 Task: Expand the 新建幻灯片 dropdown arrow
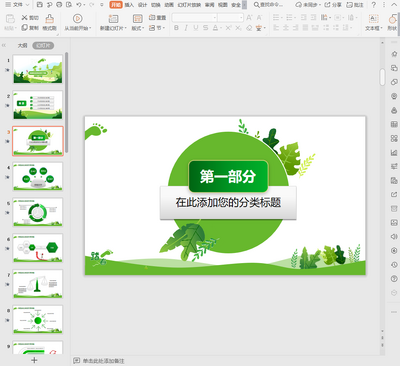click(126, 29)
